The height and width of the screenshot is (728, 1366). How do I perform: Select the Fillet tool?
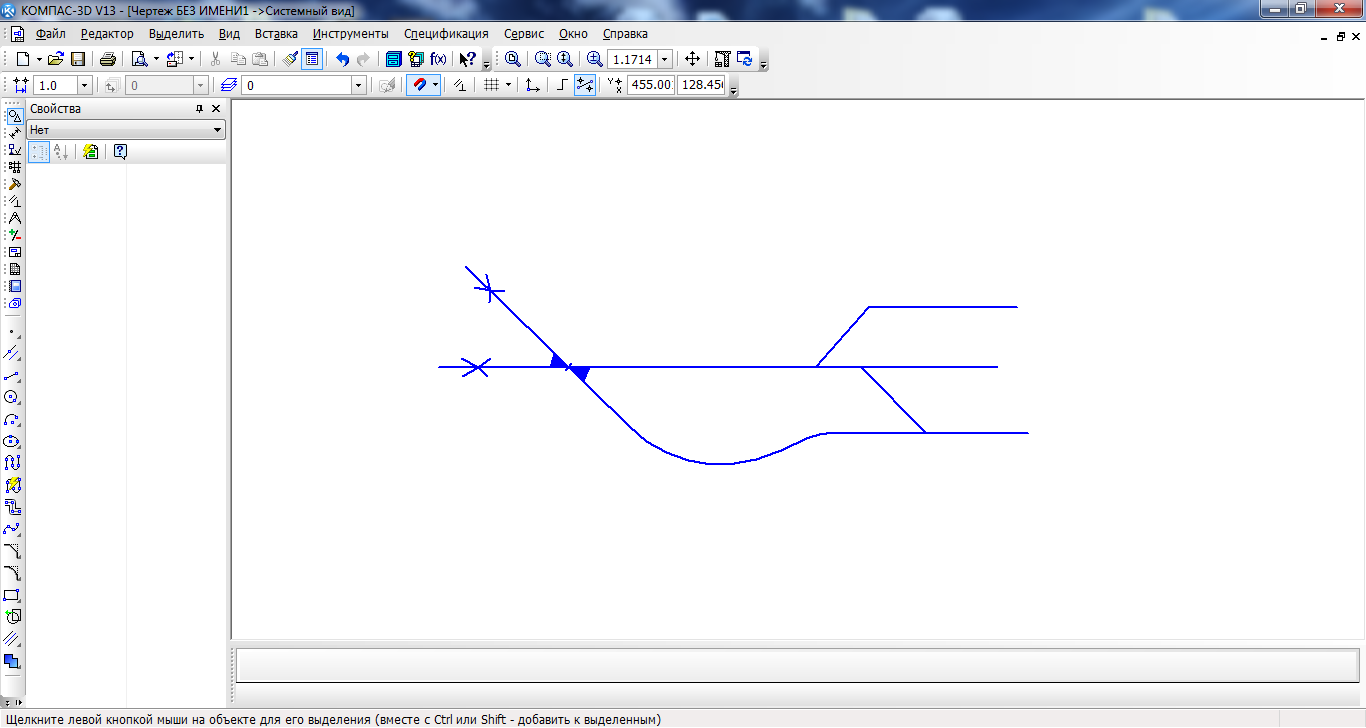tap(12, 573)
